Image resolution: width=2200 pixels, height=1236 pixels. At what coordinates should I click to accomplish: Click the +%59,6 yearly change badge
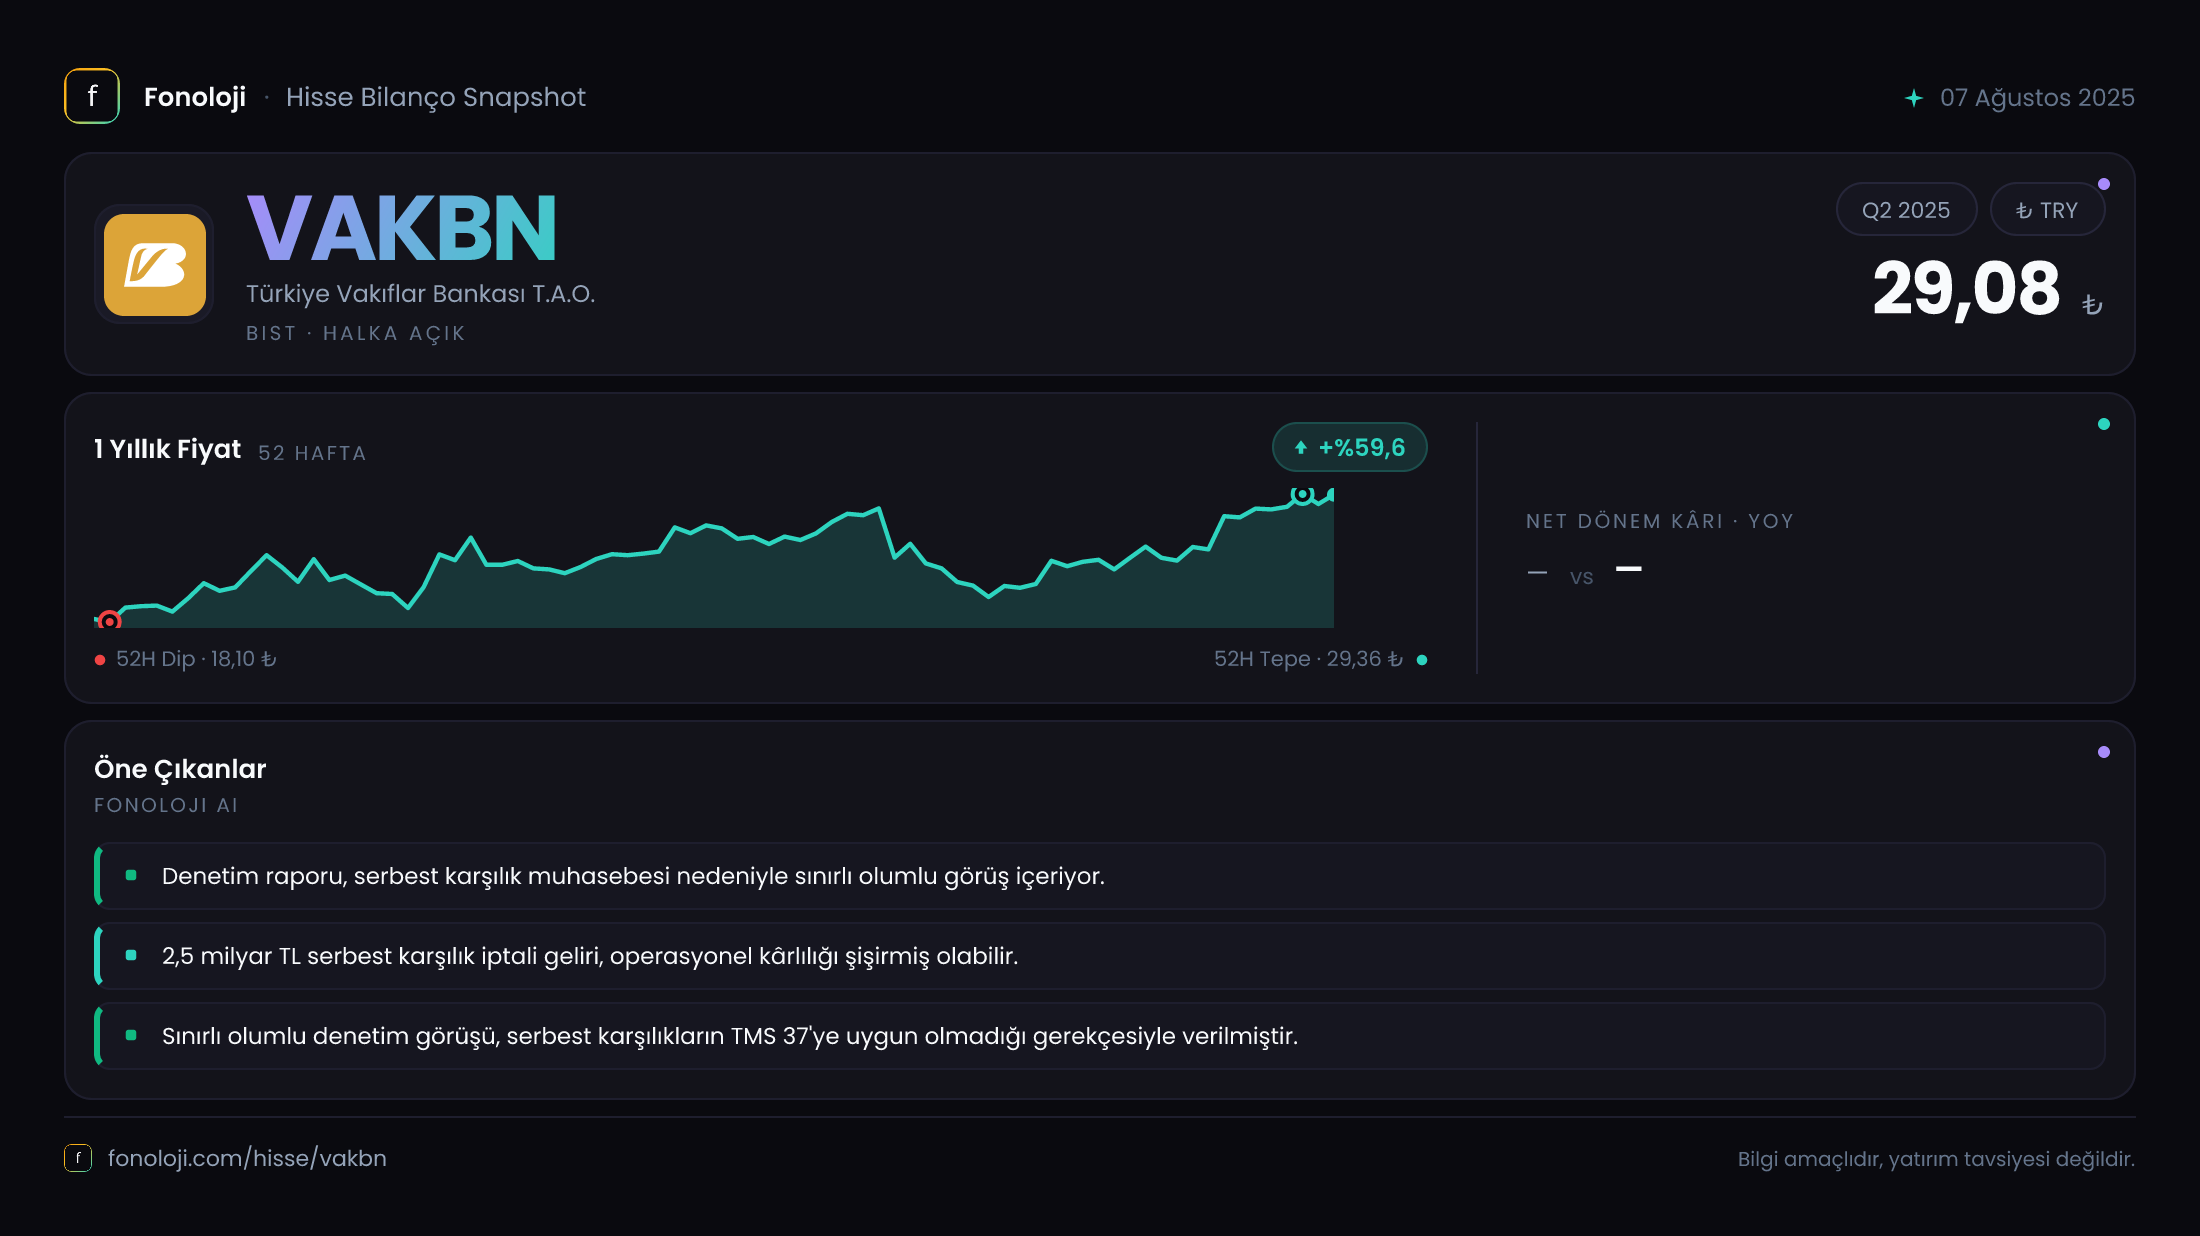click(x=1349, y=447)
